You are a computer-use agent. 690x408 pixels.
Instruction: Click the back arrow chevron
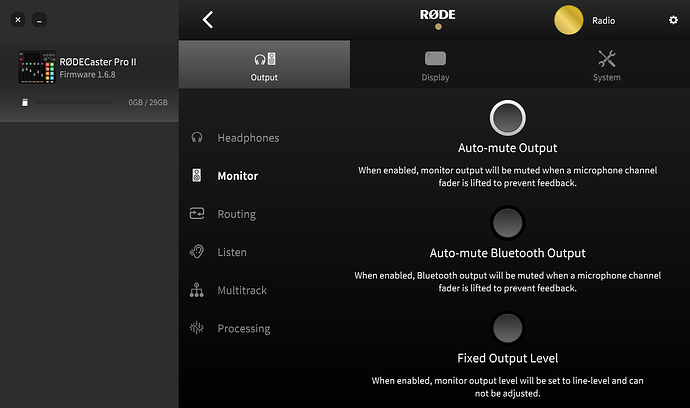208,20
